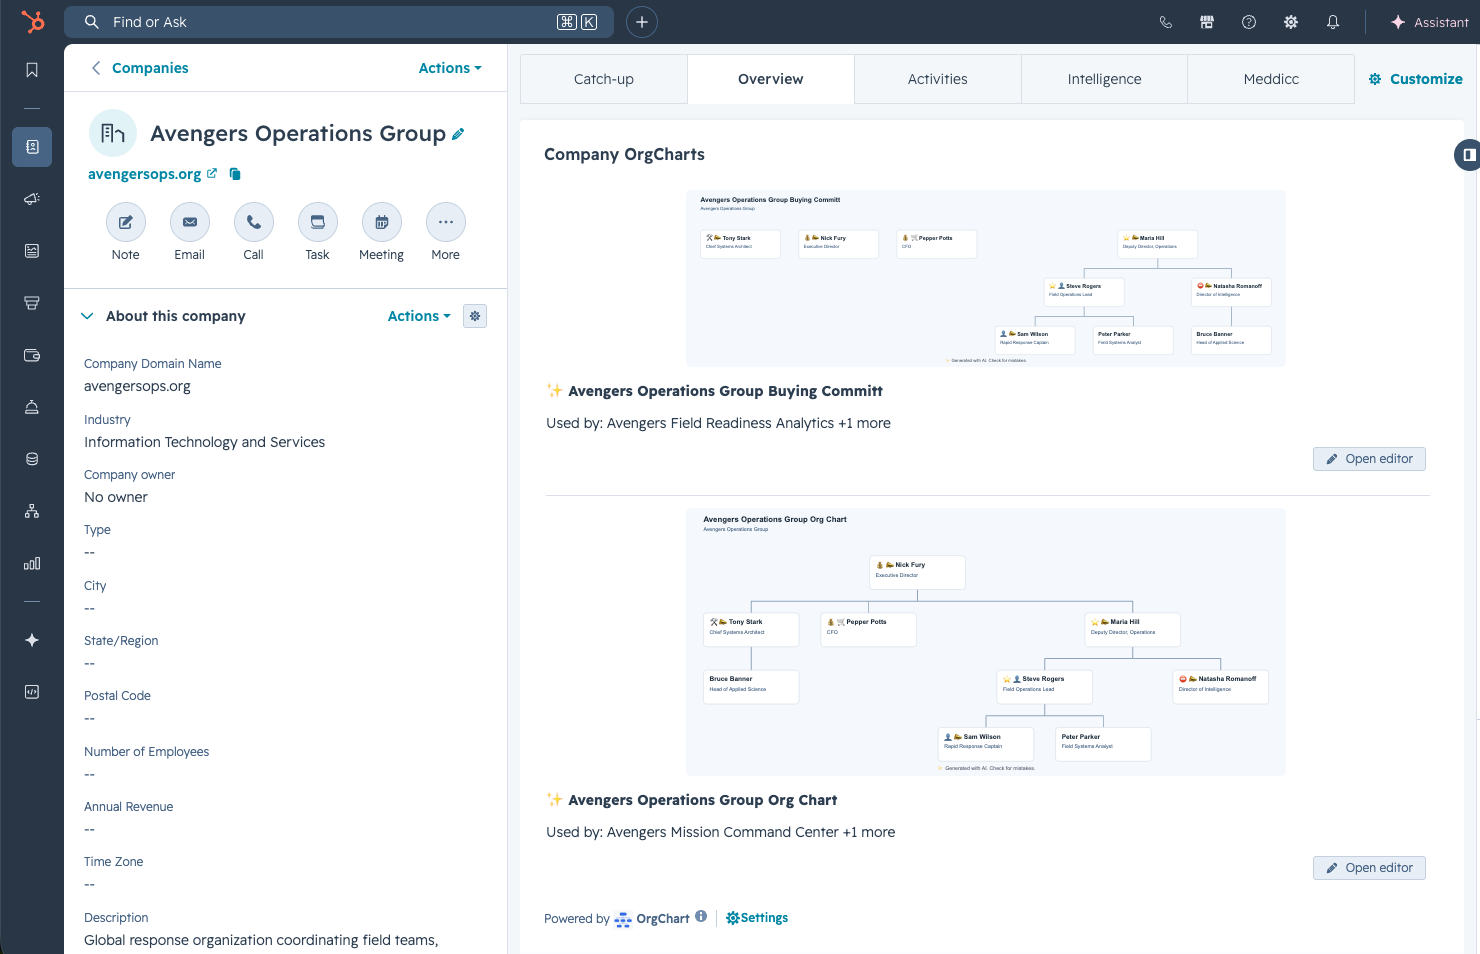The height and width of the screenshot is (954, 1480).
Task: Switch to the Intelligence tab
Action: tap(1104, 79)
